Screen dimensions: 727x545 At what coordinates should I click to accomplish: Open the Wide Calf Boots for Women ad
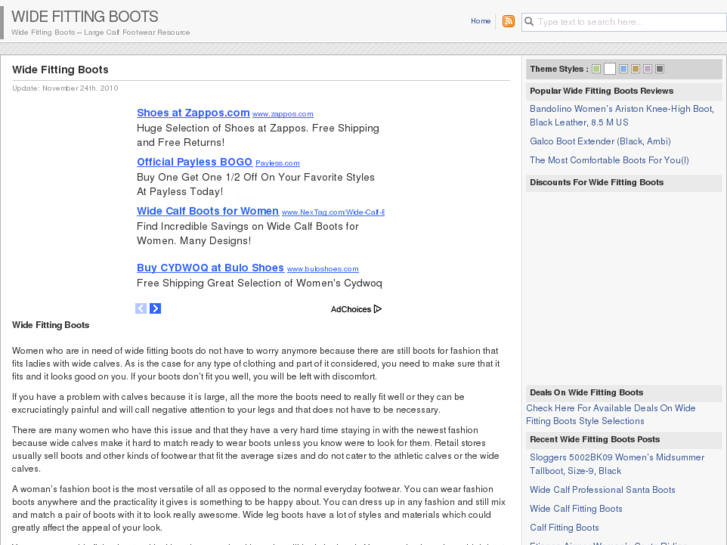[x=208, y=211]
